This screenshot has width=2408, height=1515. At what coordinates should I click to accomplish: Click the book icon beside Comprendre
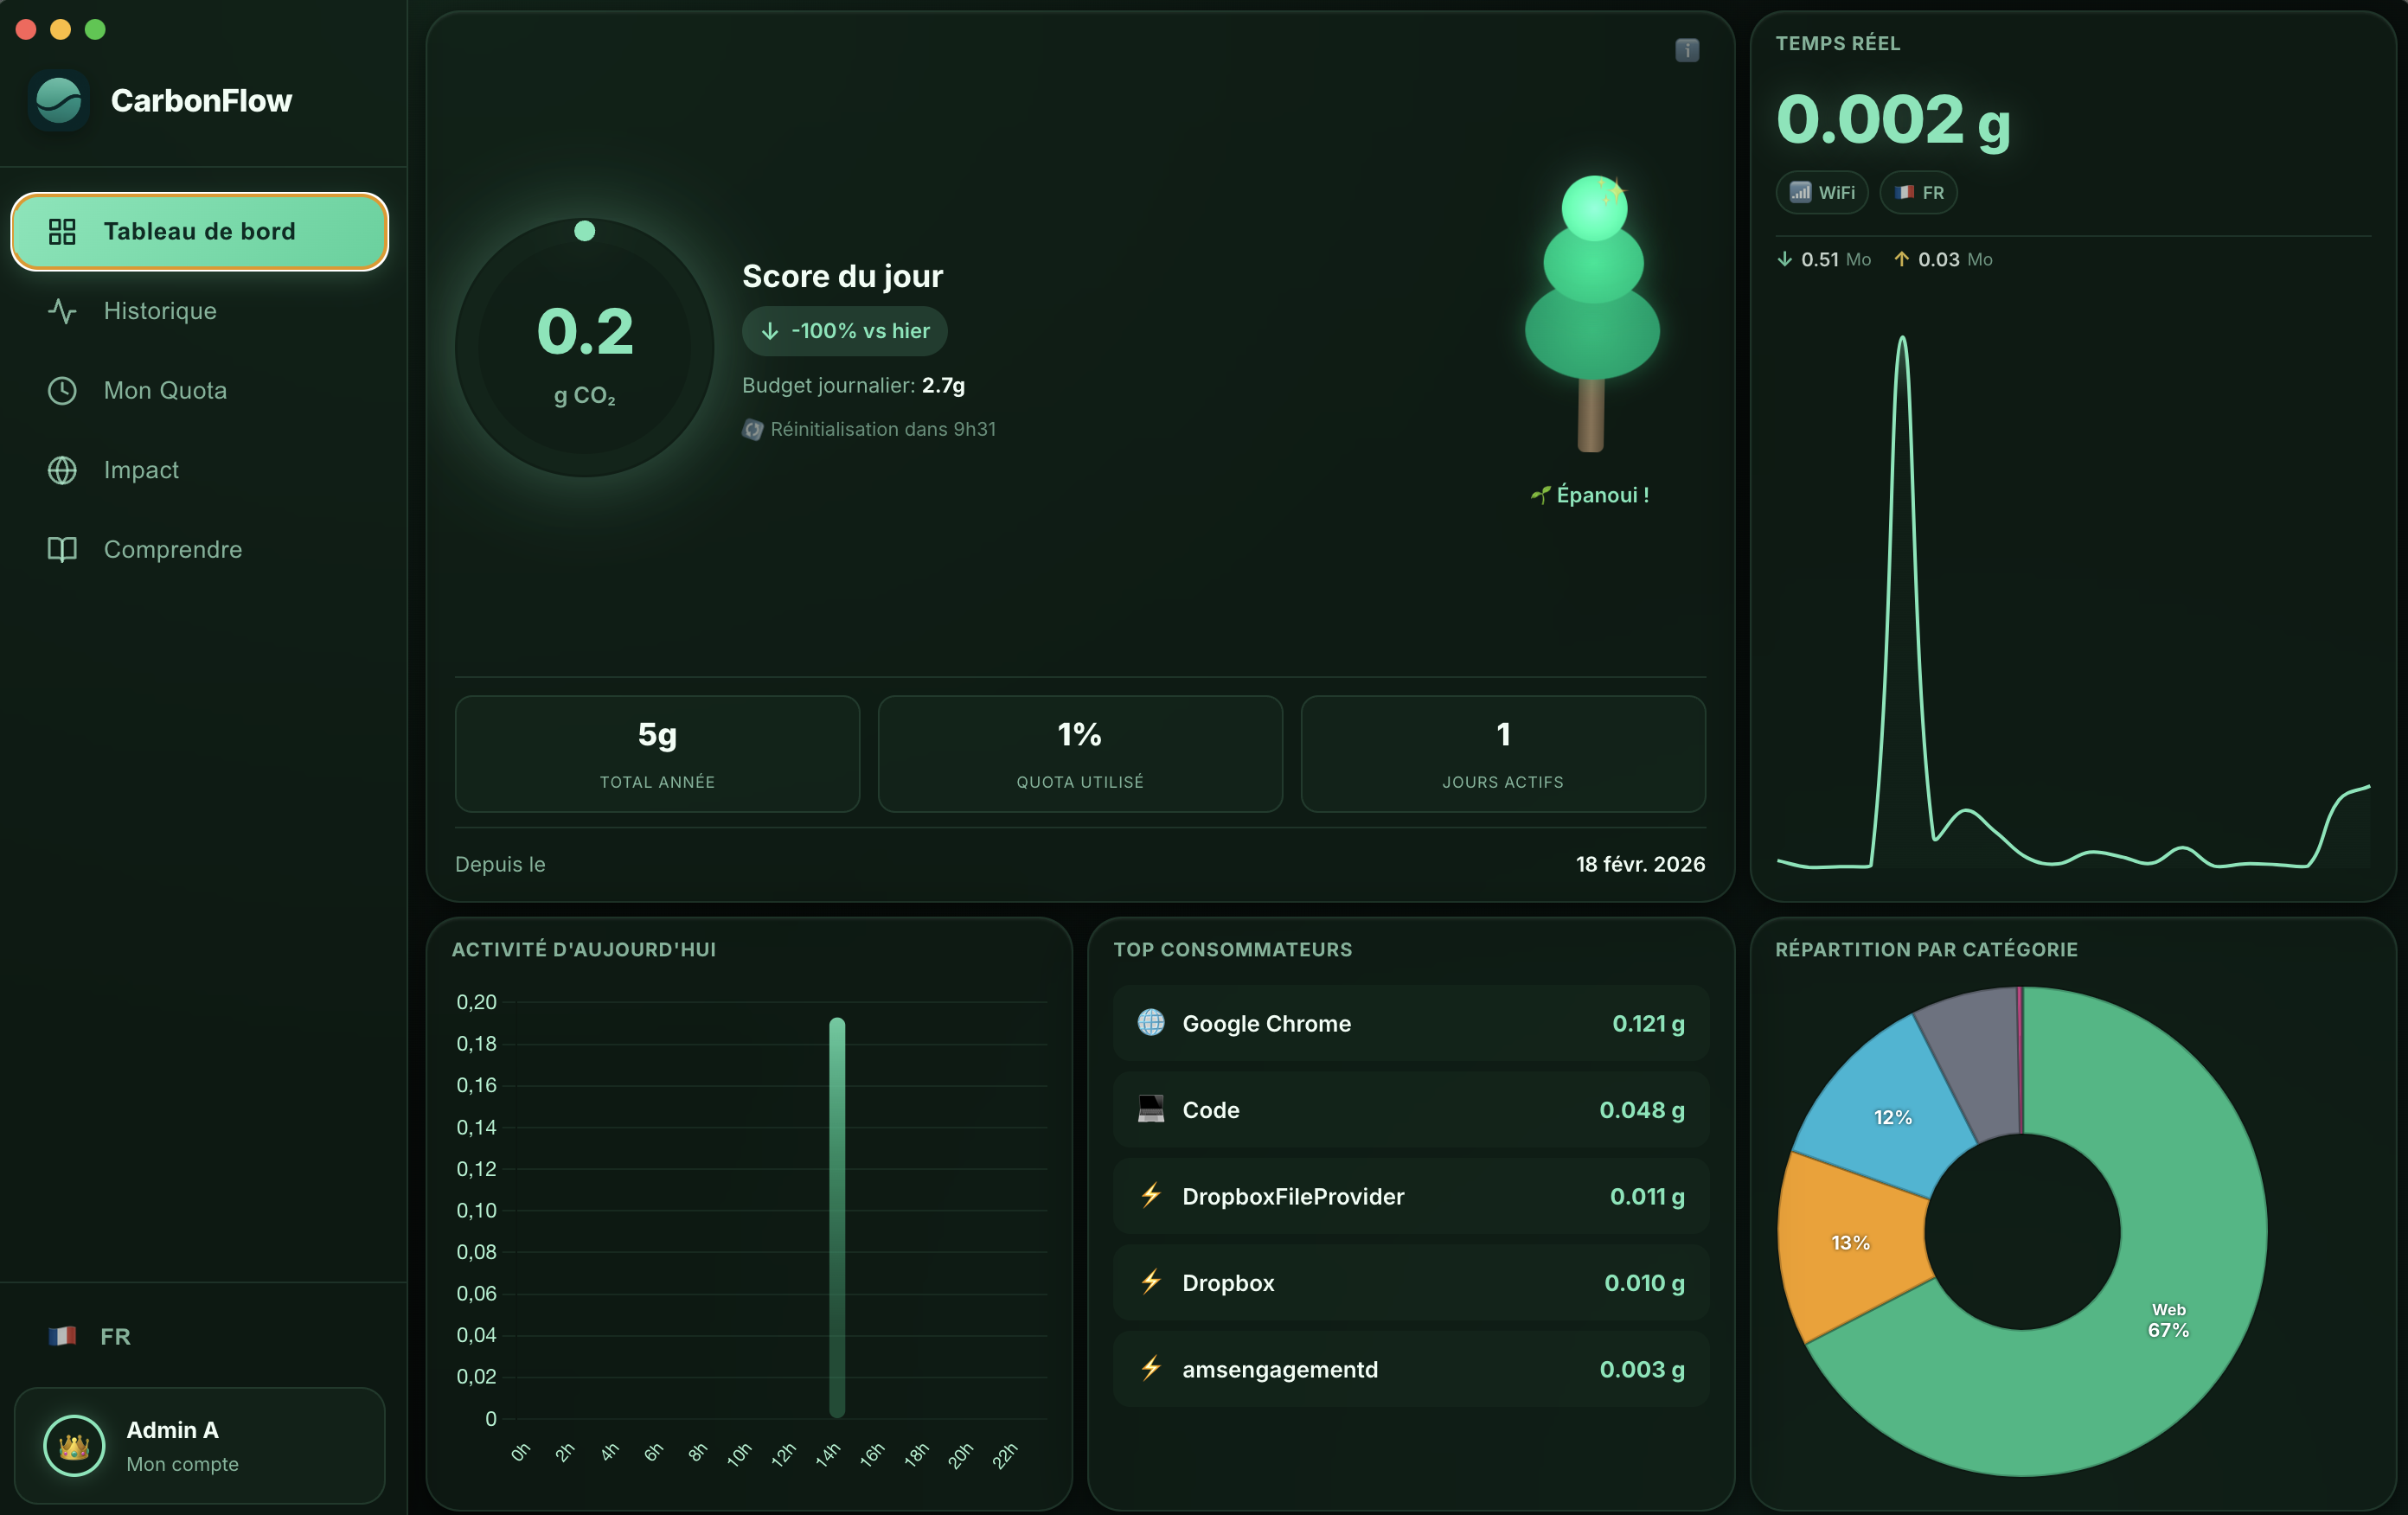[x=62, y=549]
